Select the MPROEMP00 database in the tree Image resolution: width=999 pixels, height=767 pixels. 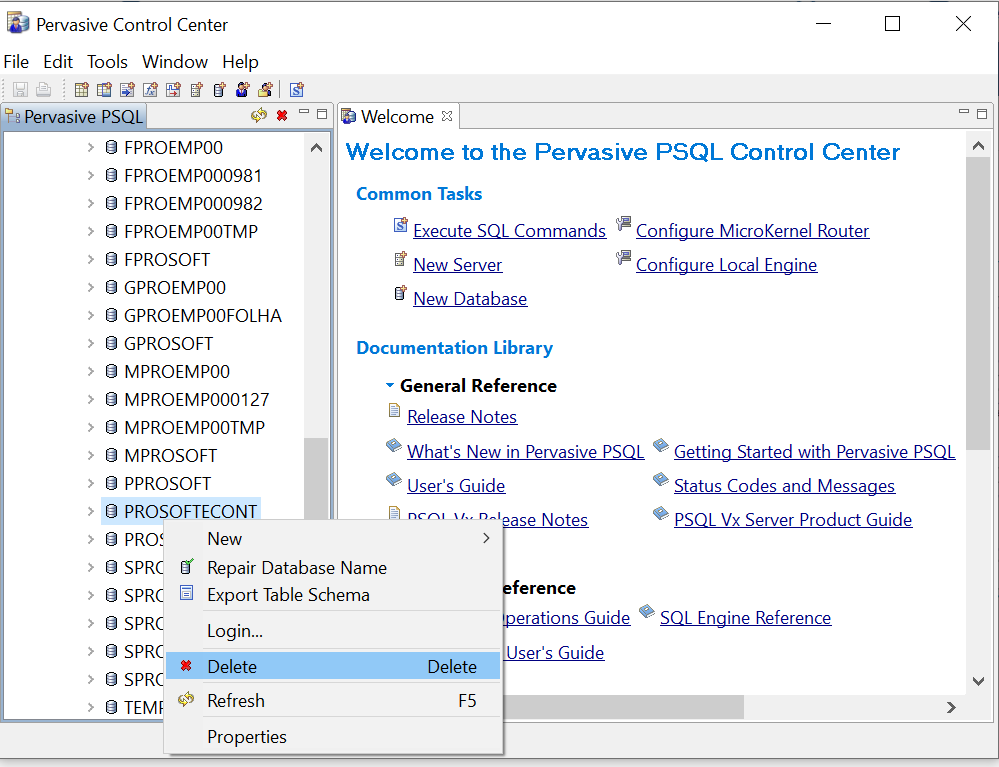176,372
